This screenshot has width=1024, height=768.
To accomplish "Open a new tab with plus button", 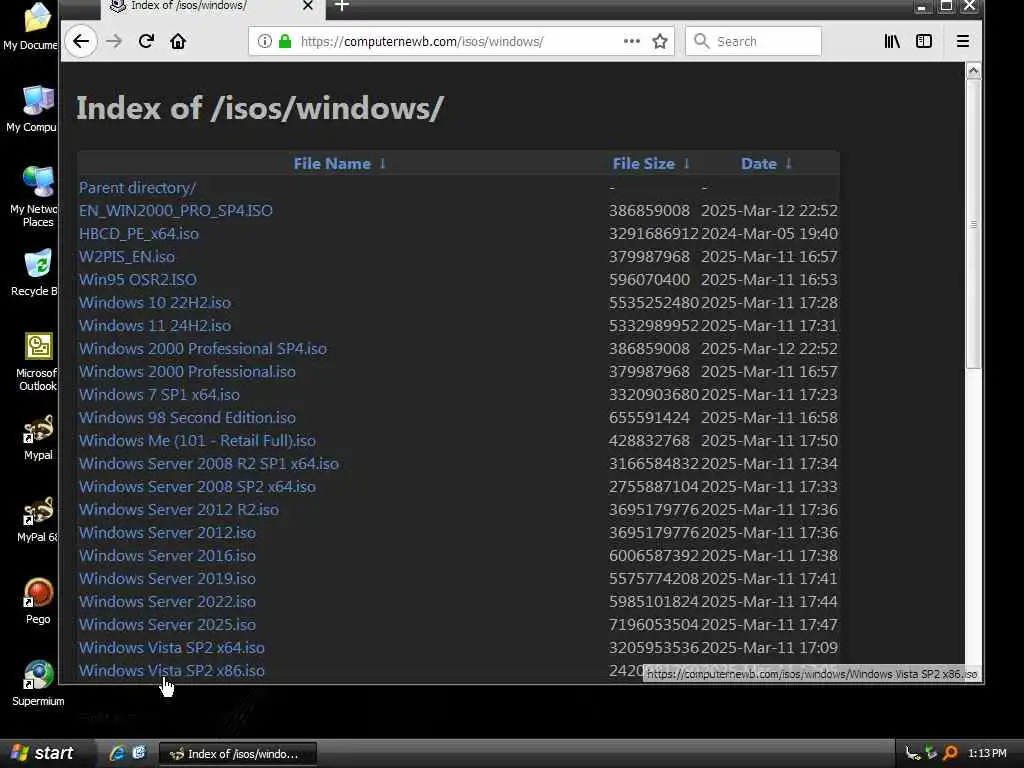I will [342, 7].
